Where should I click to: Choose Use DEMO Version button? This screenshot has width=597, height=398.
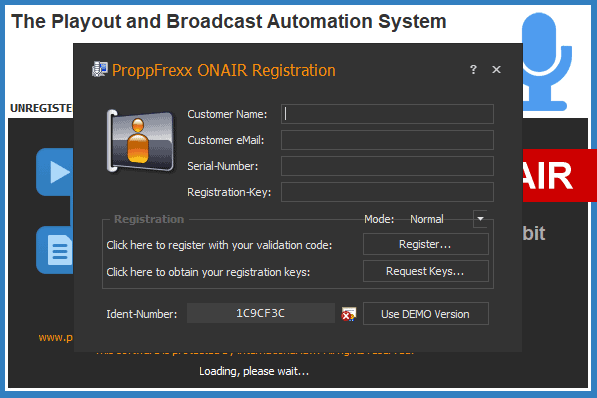click(x=426, y=314)
